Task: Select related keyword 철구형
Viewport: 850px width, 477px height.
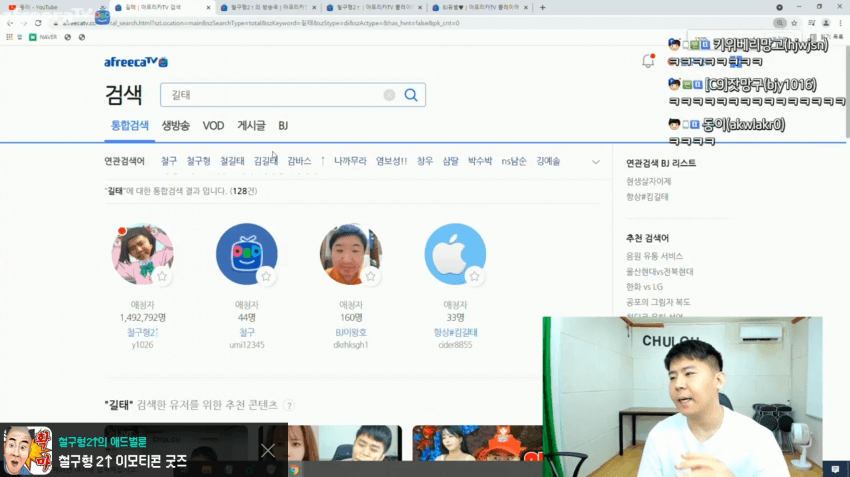Action: (198, 161)
